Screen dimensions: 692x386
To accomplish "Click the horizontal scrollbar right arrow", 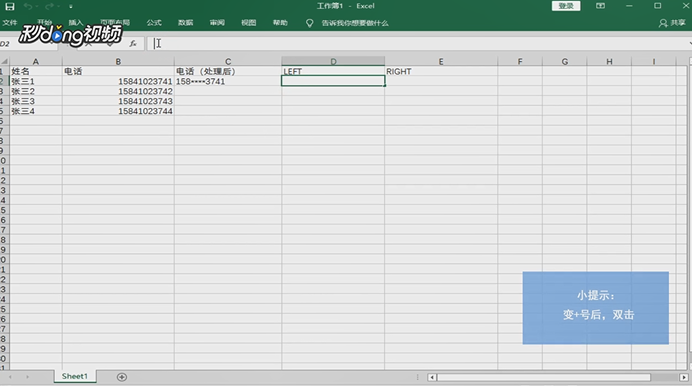I will tap(684, 377).
